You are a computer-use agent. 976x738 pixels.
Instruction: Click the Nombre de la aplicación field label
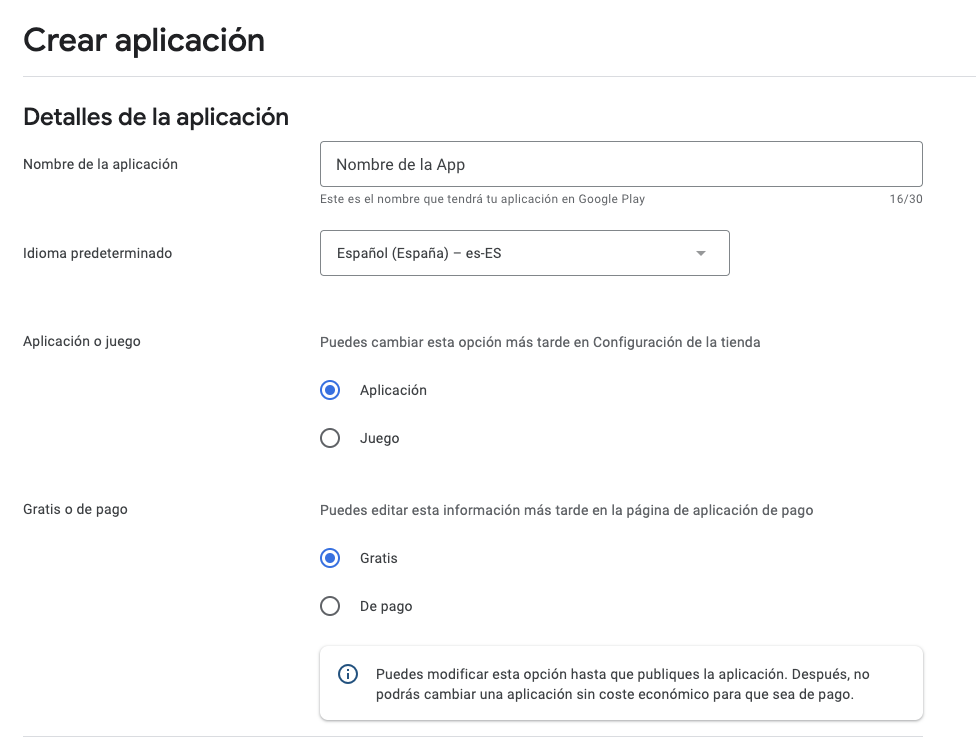coord(100,164)
